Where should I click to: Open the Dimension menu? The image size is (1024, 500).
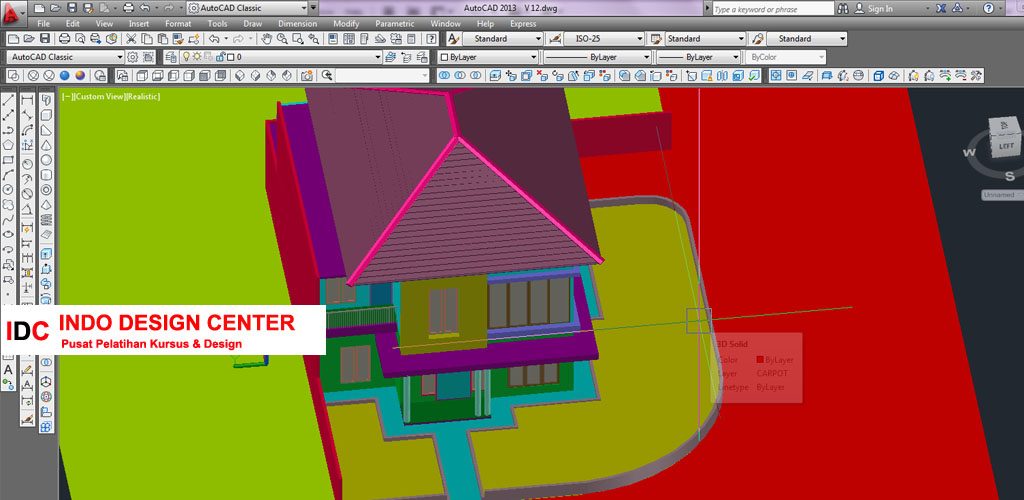coord(297,23)
